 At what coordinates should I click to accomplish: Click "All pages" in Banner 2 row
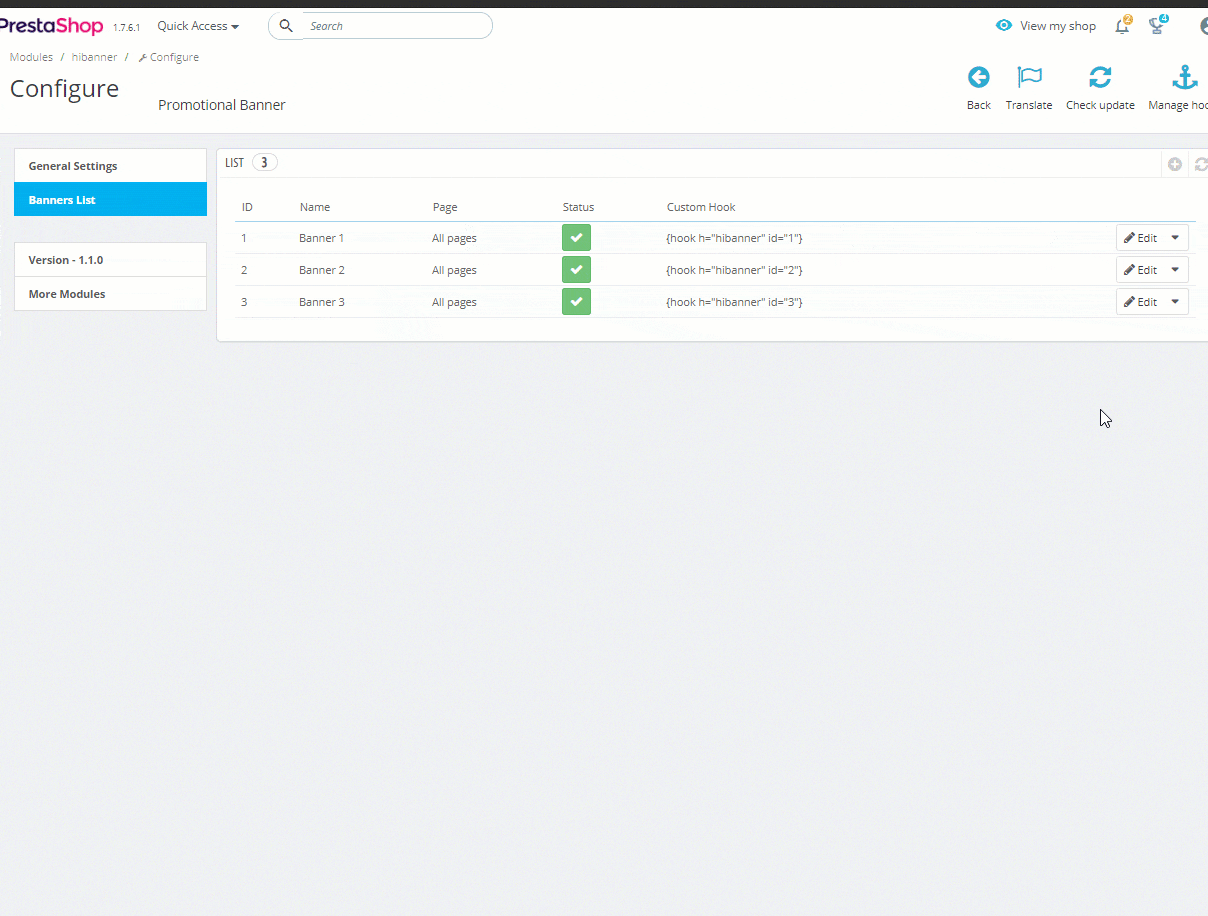tap(454, 270)
